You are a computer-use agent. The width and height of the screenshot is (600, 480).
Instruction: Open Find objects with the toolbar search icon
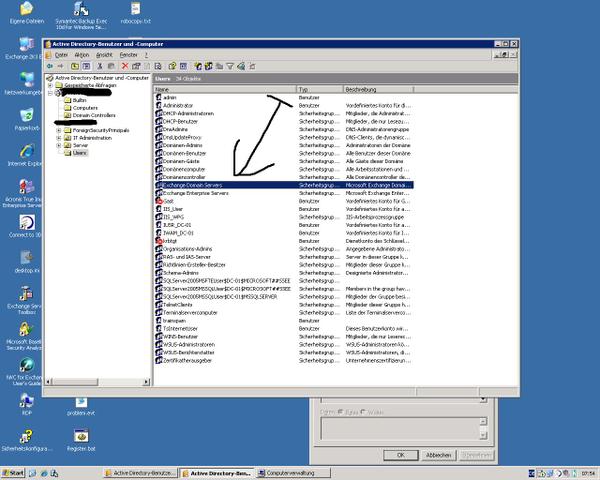pyautogui.click(x=241, y=66)
